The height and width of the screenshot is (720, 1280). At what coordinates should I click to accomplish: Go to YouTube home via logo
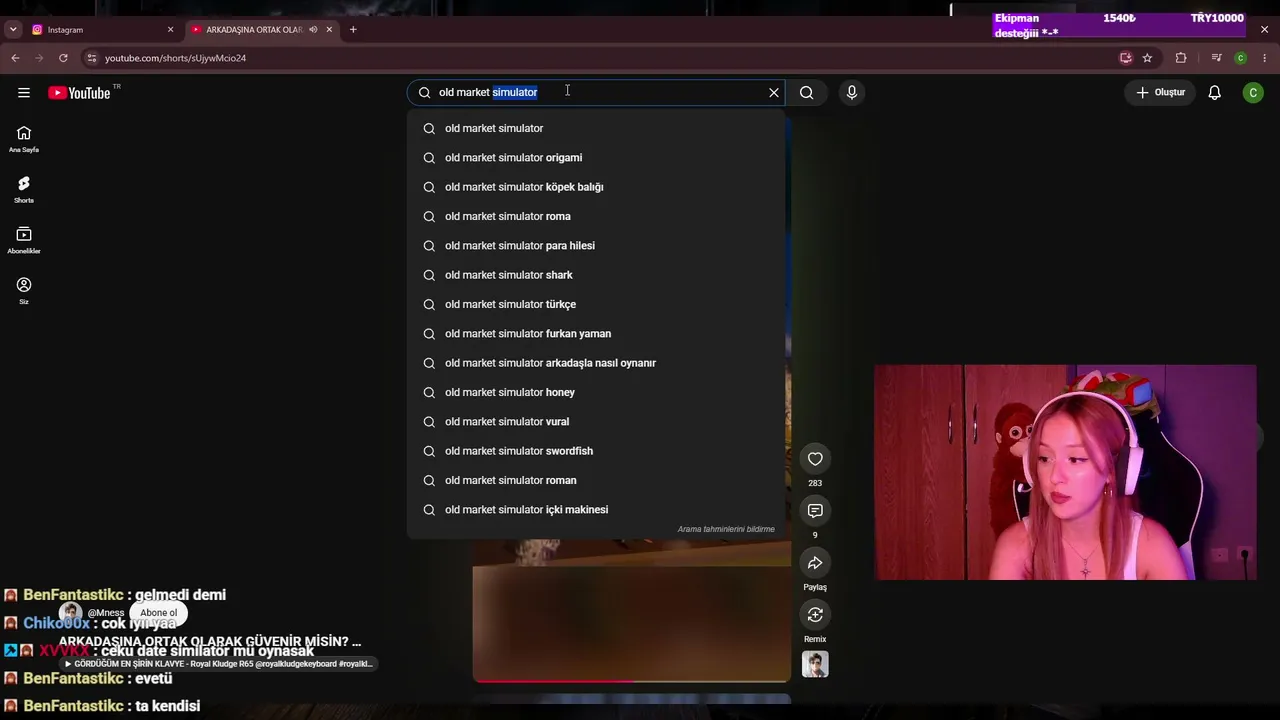[79, 93]
